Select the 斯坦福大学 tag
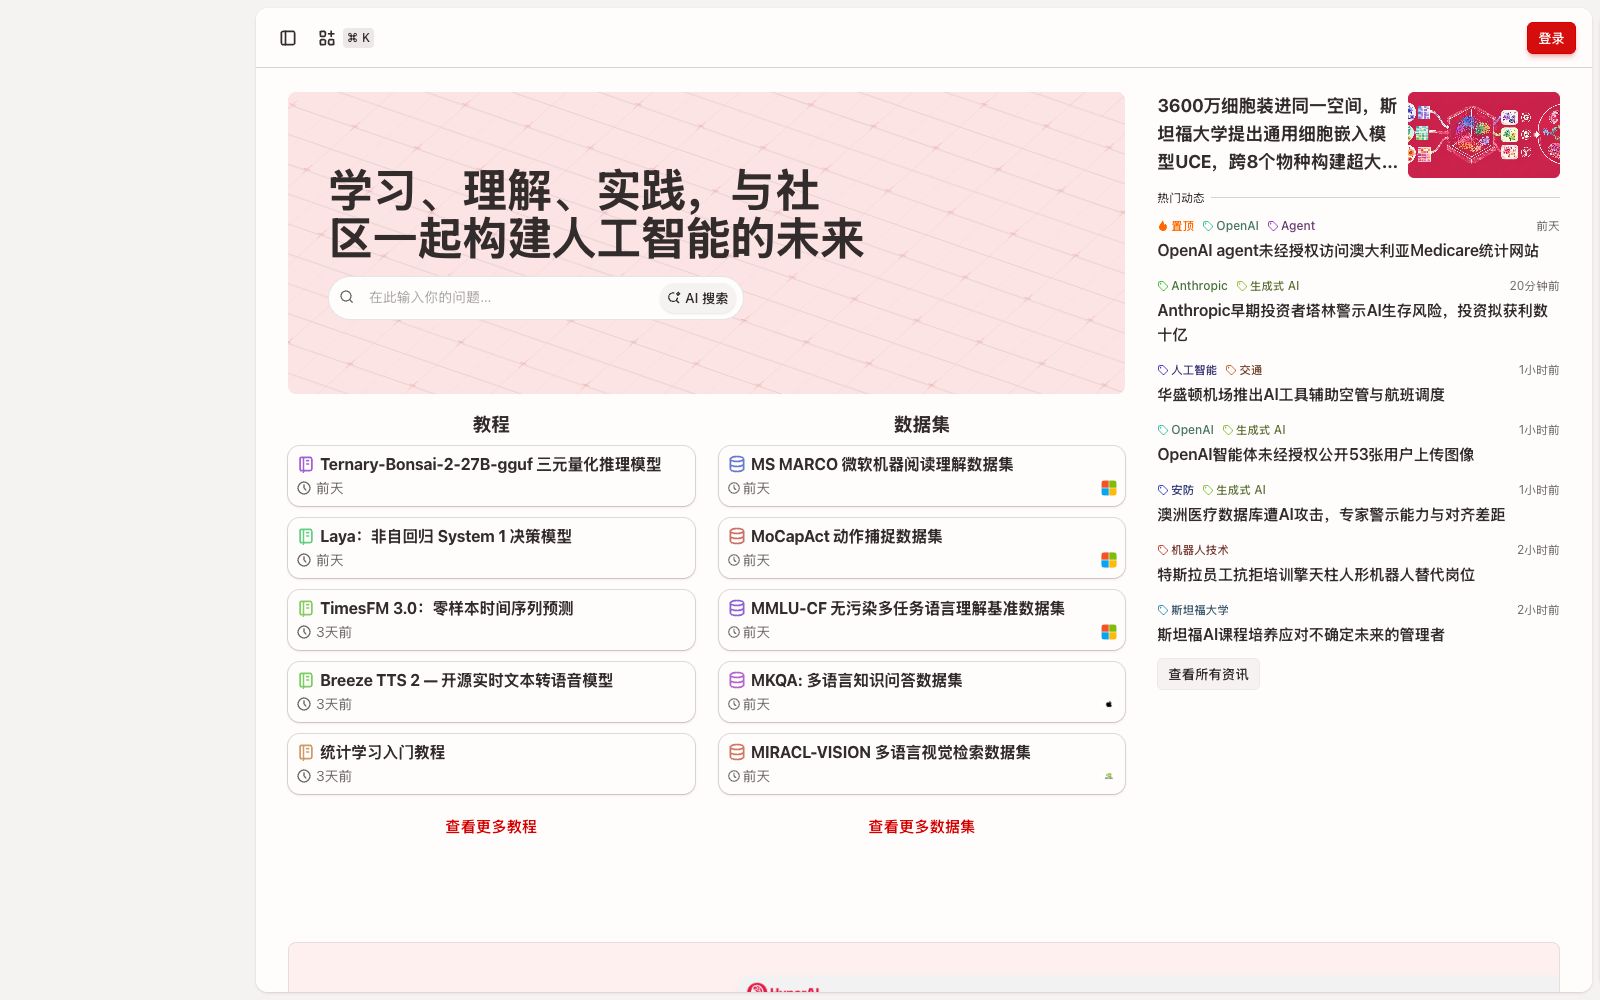 (1193, 610)
